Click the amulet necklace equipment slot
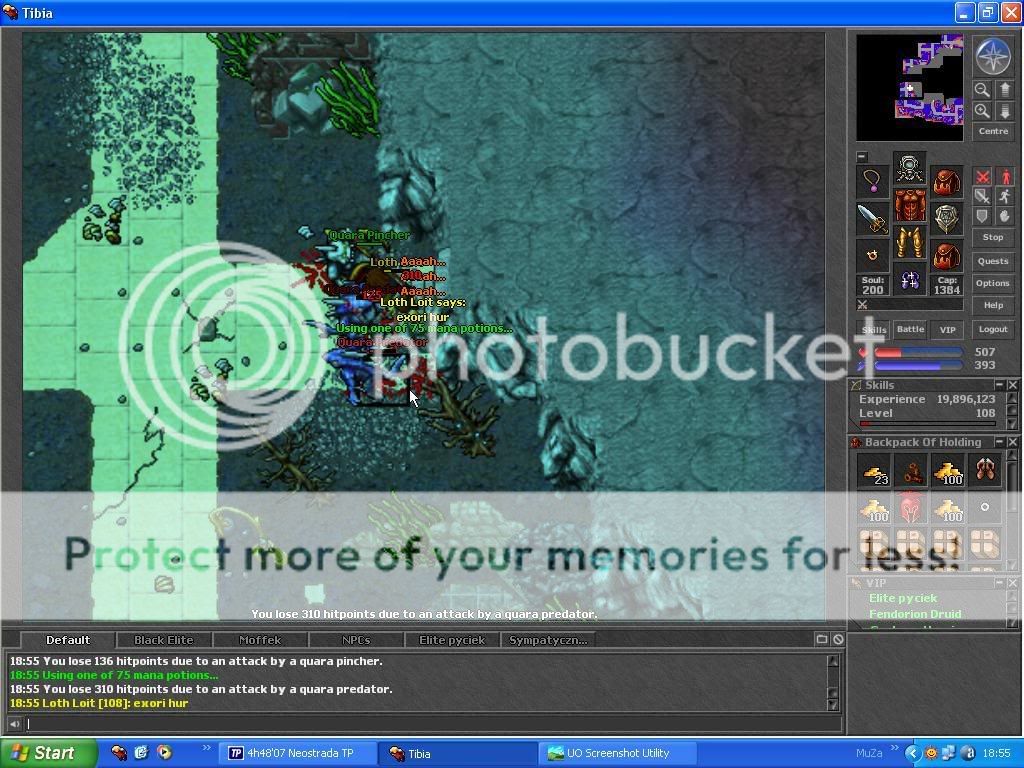 point(873,182)
